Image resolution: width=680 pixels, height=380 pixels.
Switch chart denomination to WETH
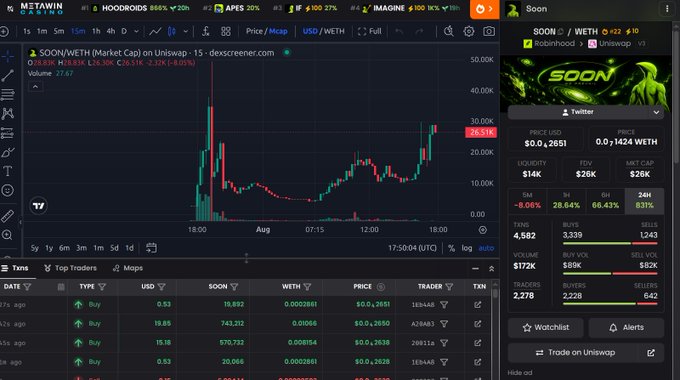334,31
